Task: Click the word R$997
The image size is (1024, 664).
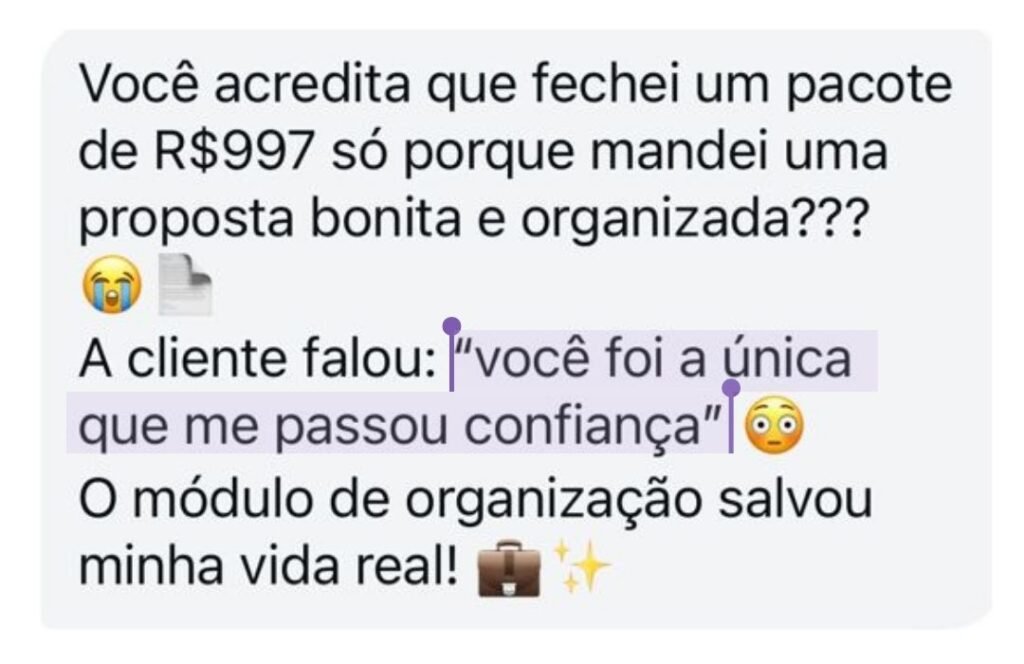Action: point(234,151)
